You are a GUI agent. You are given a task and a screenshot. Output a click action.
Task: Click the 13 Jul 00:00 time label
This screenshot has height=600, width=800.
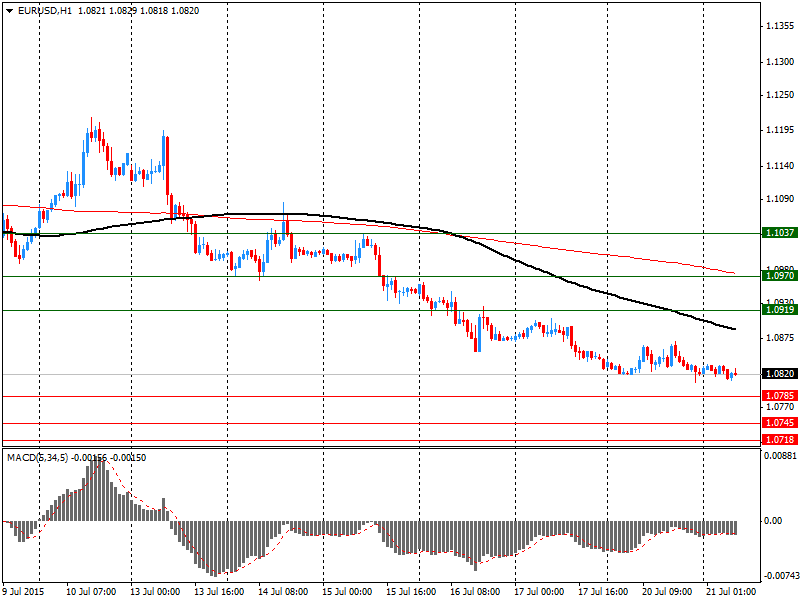(x=155, y=592)
